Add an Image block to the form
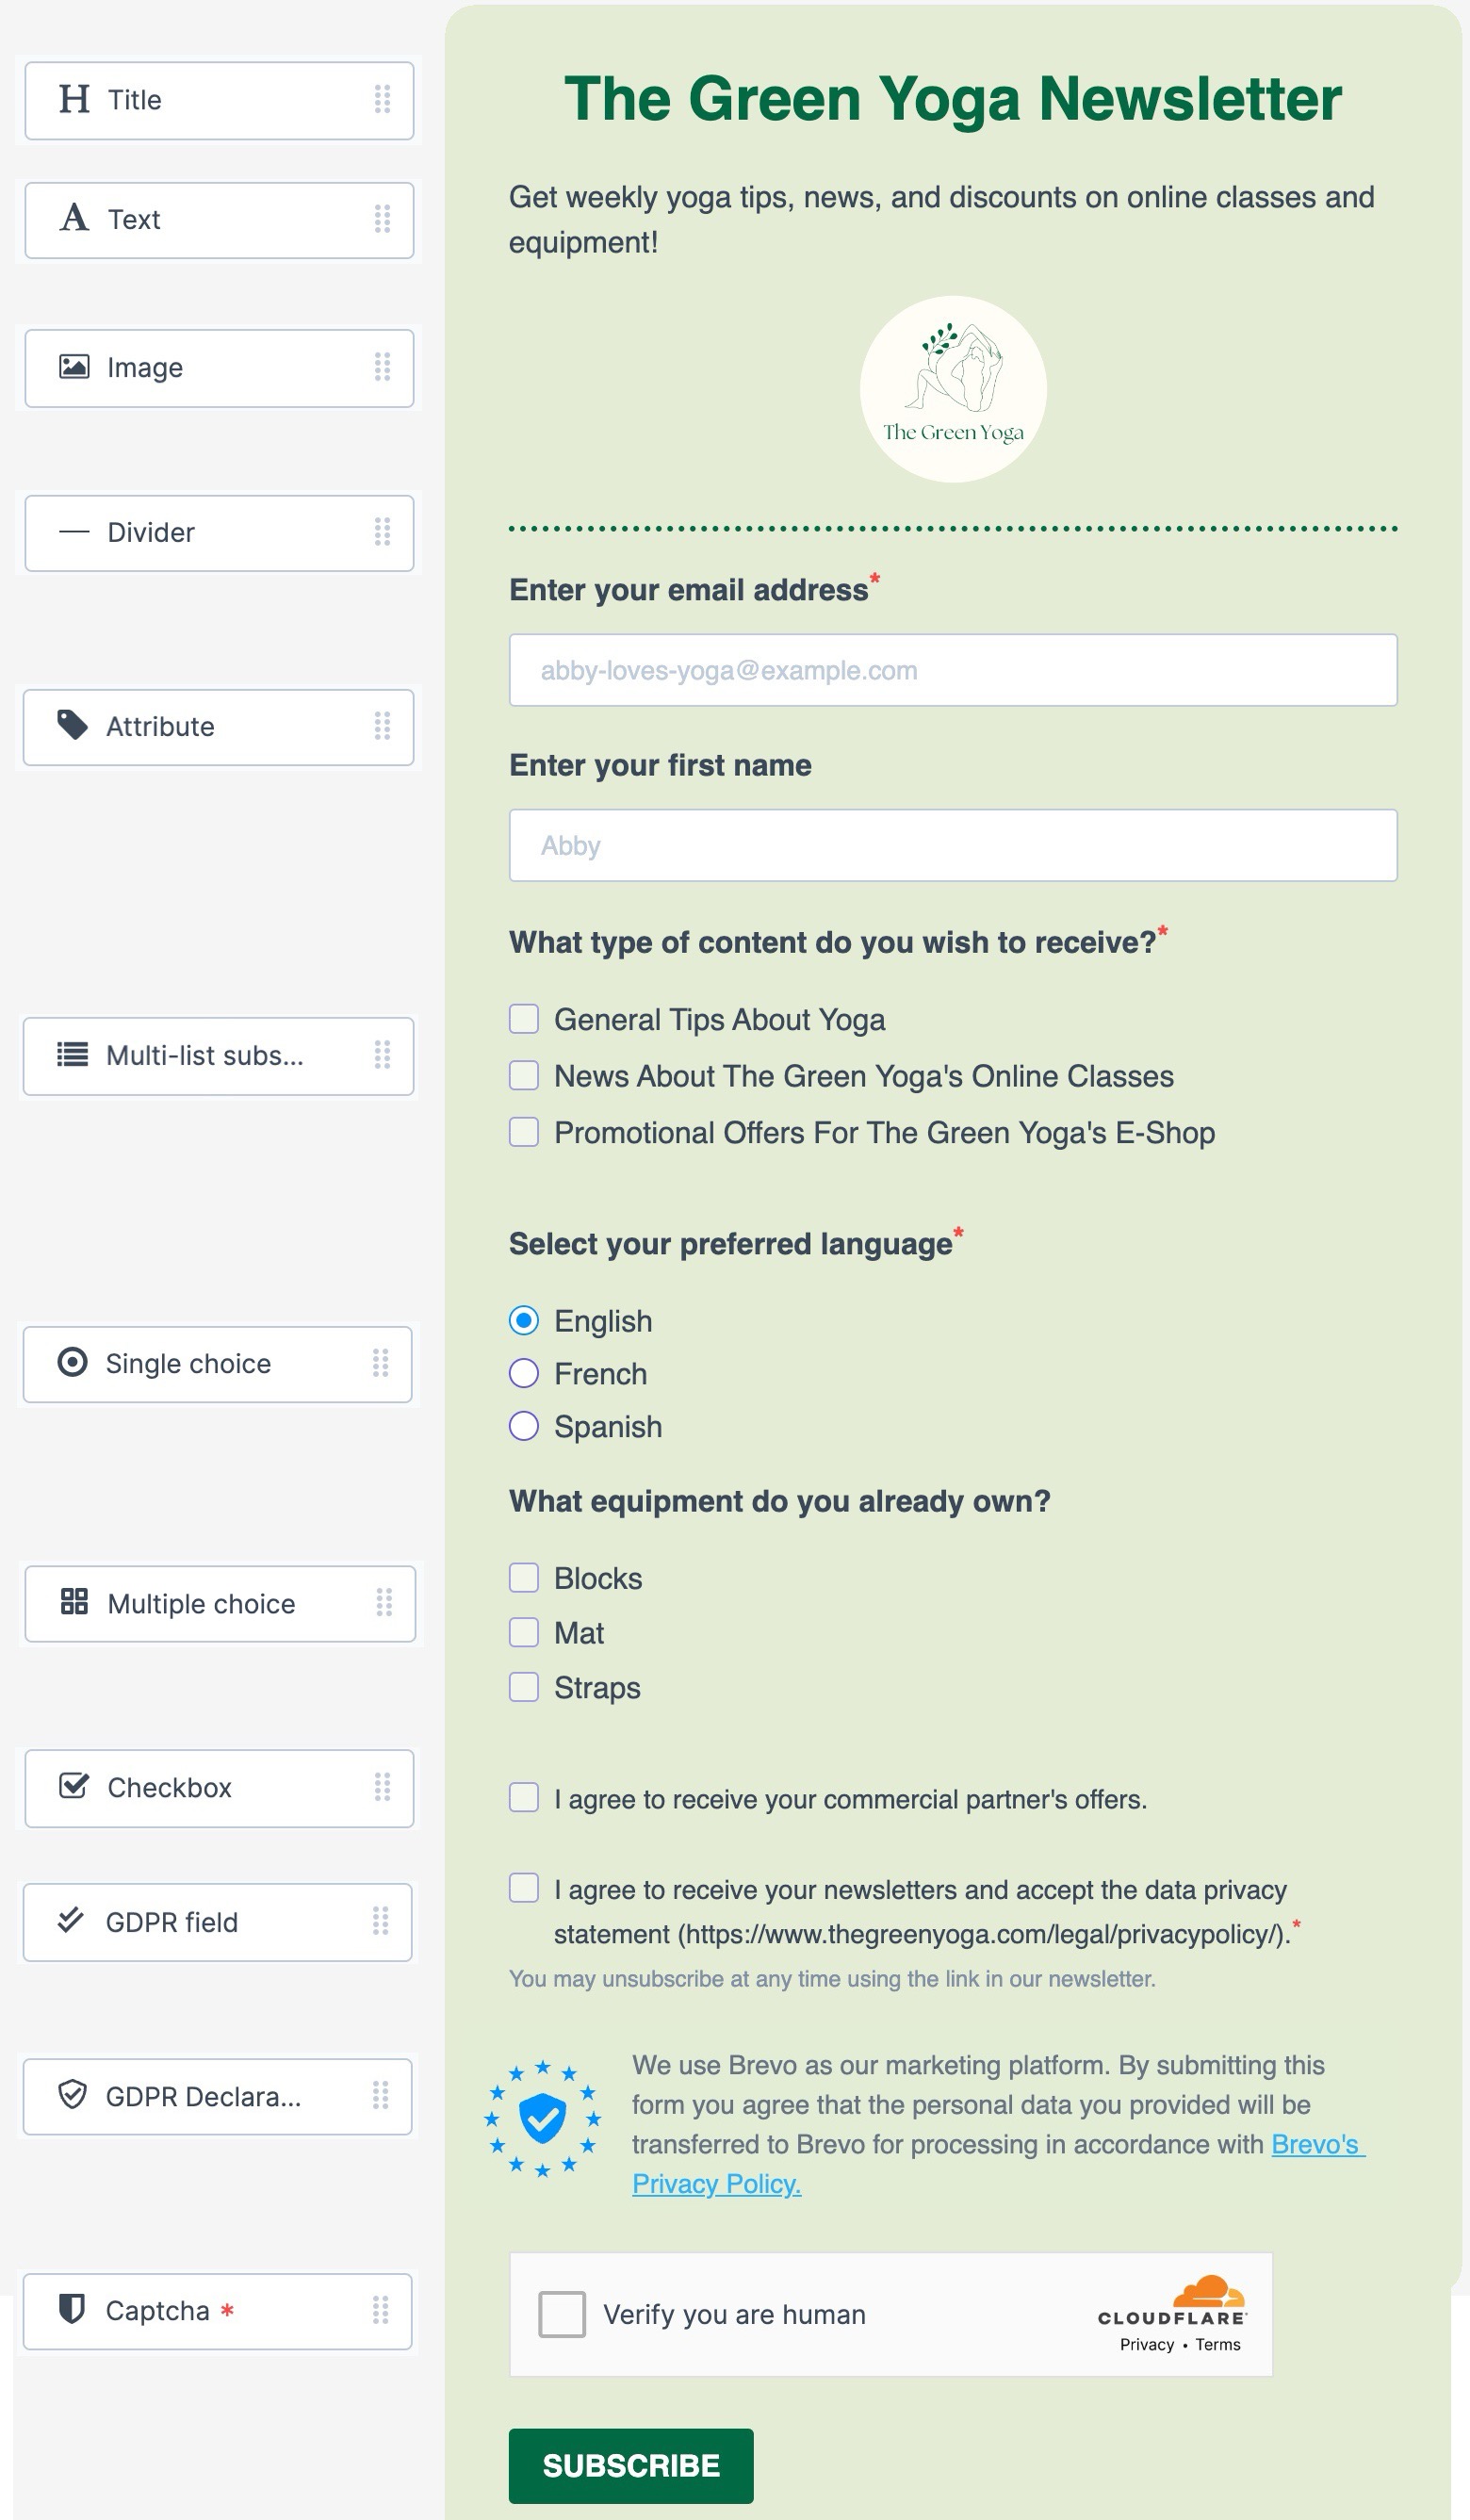The image size is (1470, 2520). pos(219,367)
